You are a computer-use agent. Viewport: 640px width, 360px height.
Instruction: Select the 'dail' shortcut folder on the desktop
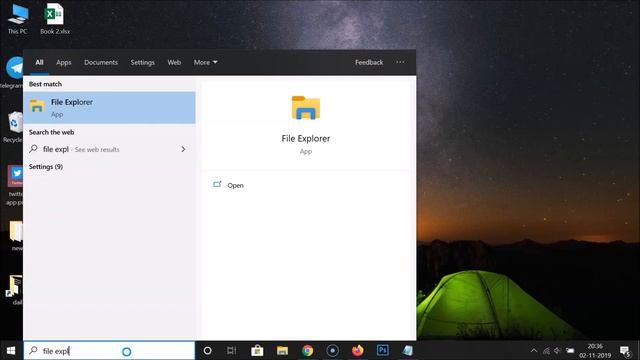click(x=15, y=290)
